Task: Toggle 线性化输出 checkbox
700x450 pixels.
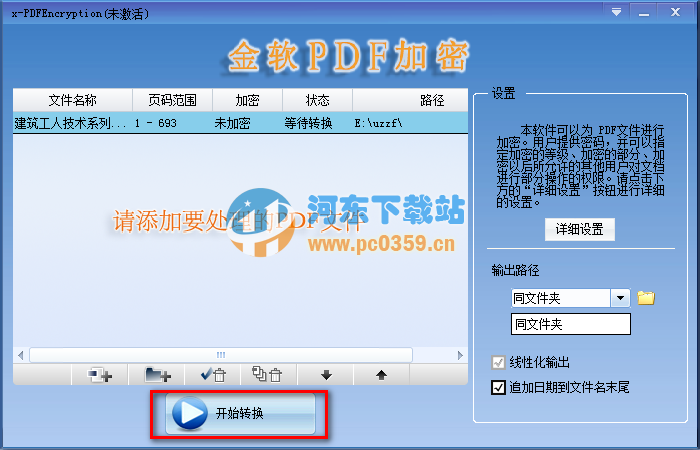Action: (x=498, y=362)
